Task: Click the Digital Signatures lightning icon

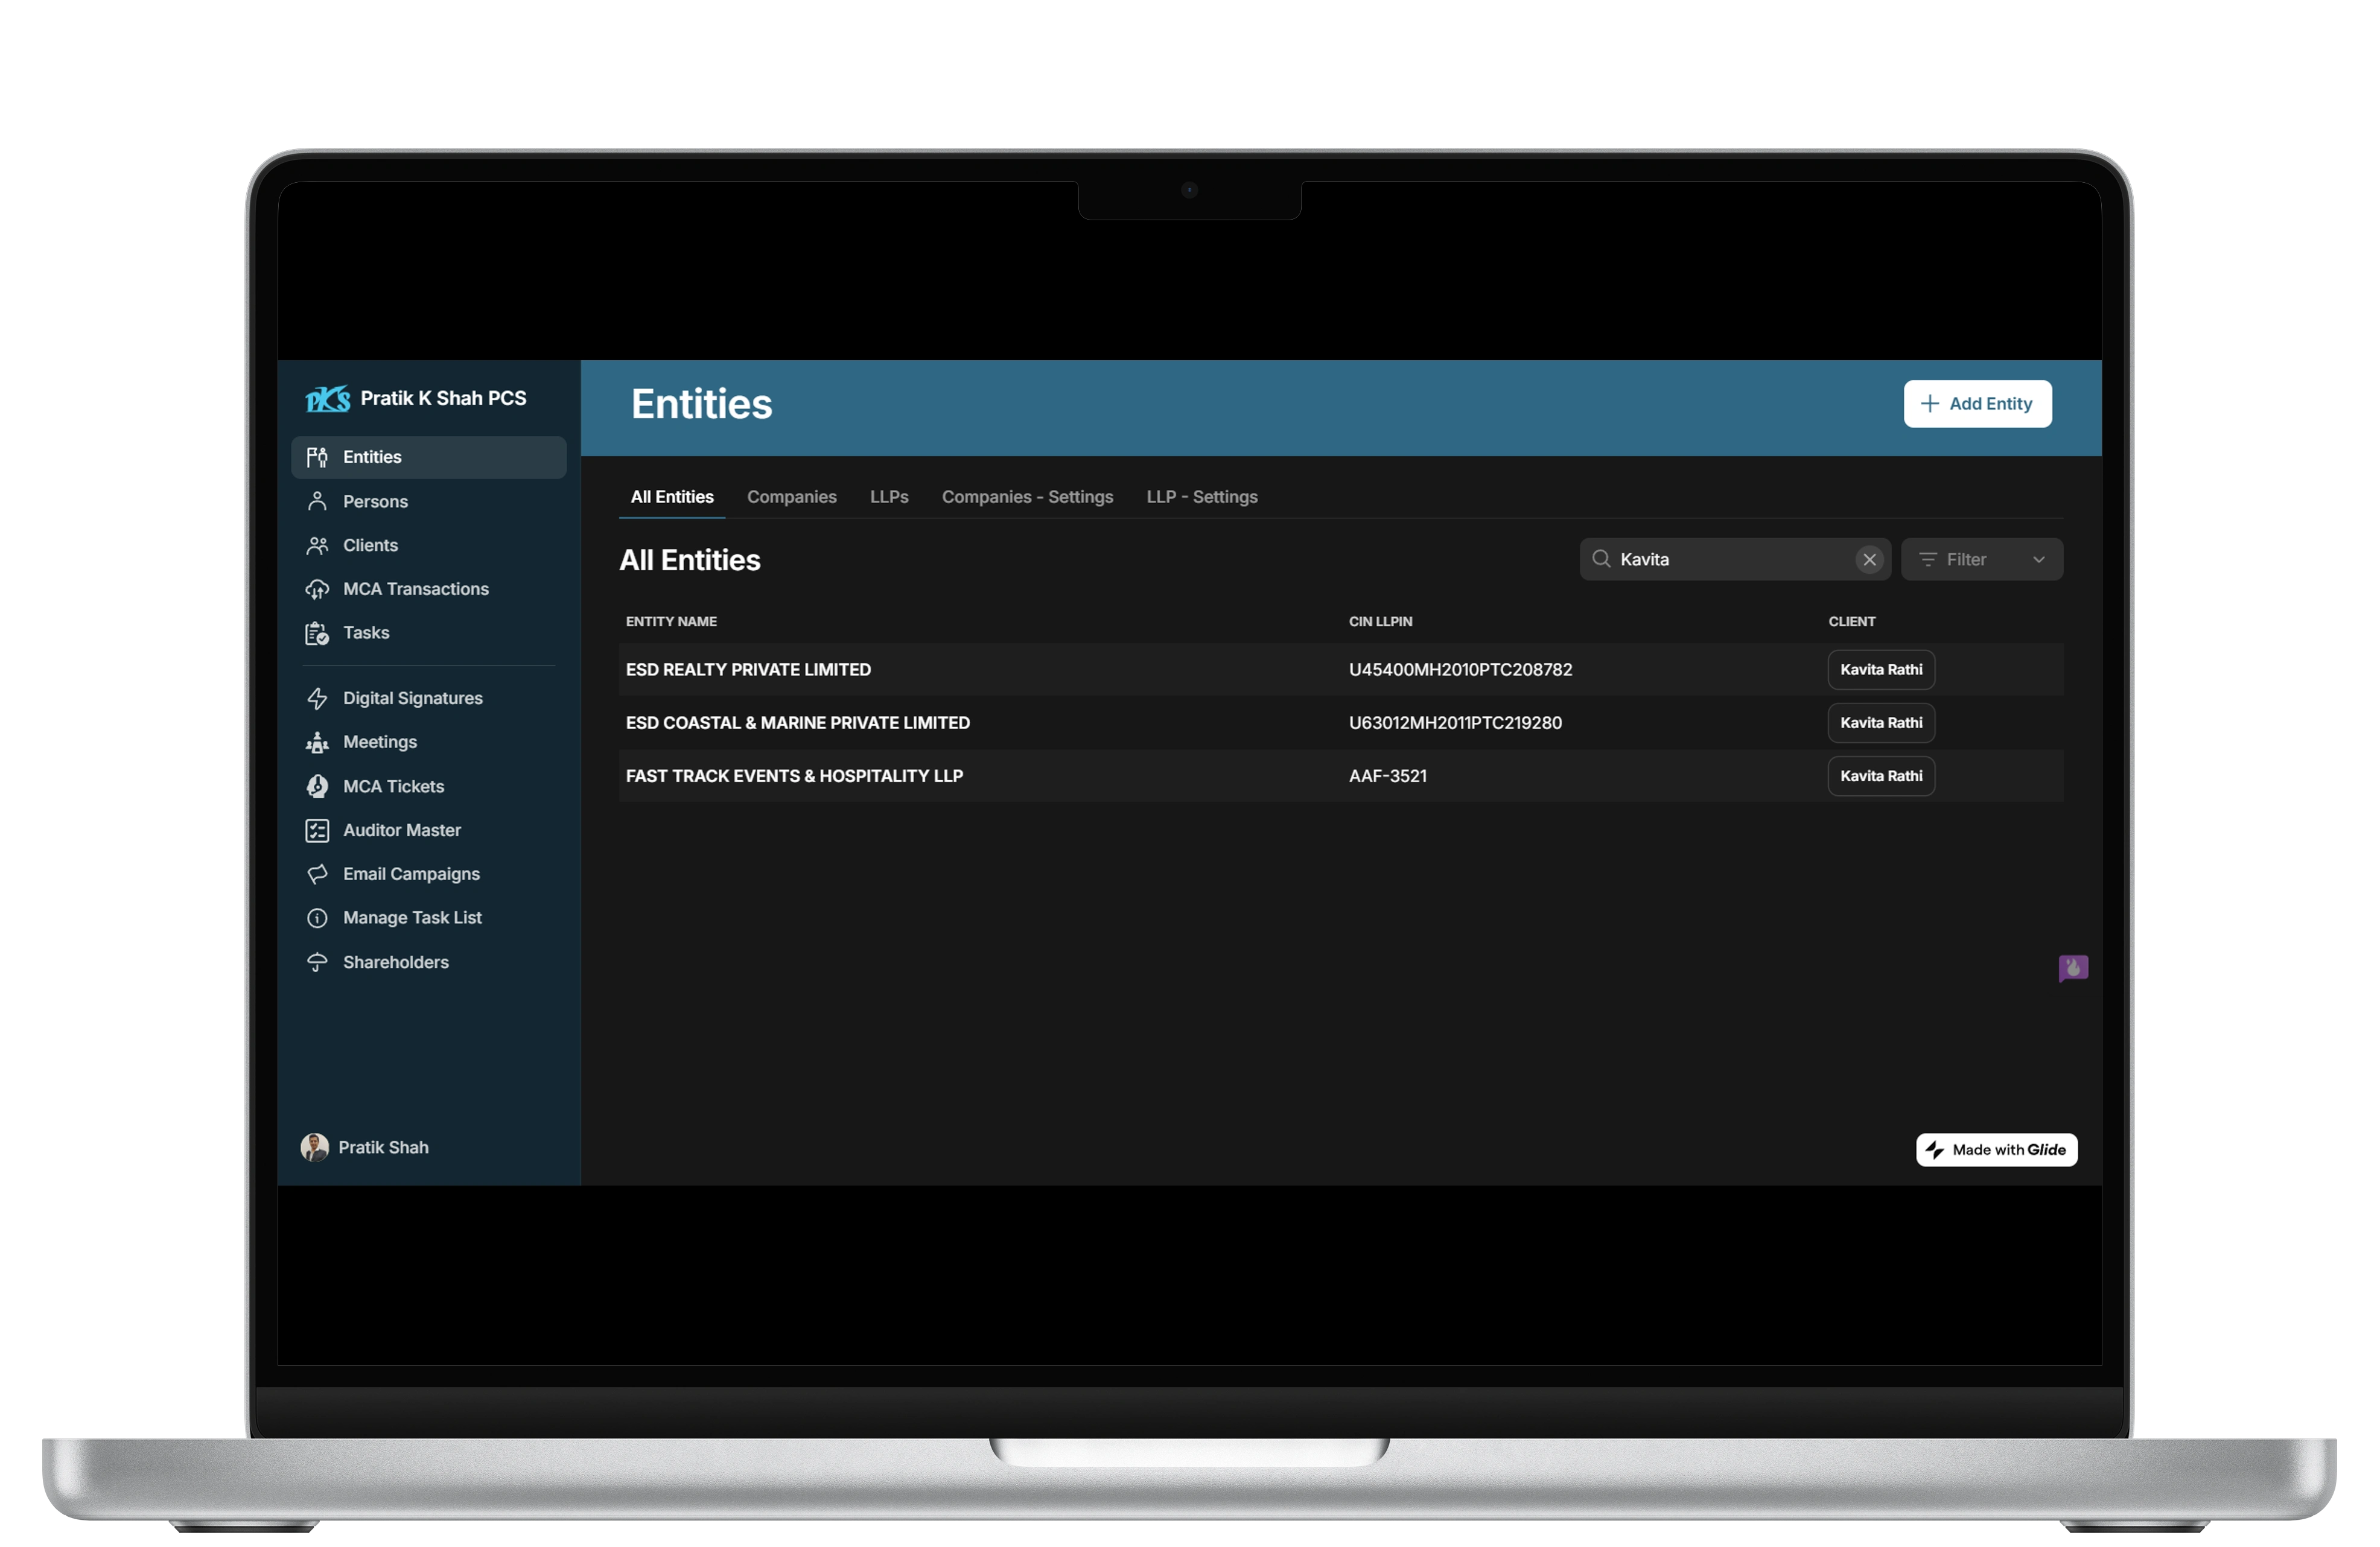Action: [x=317, y=698]
